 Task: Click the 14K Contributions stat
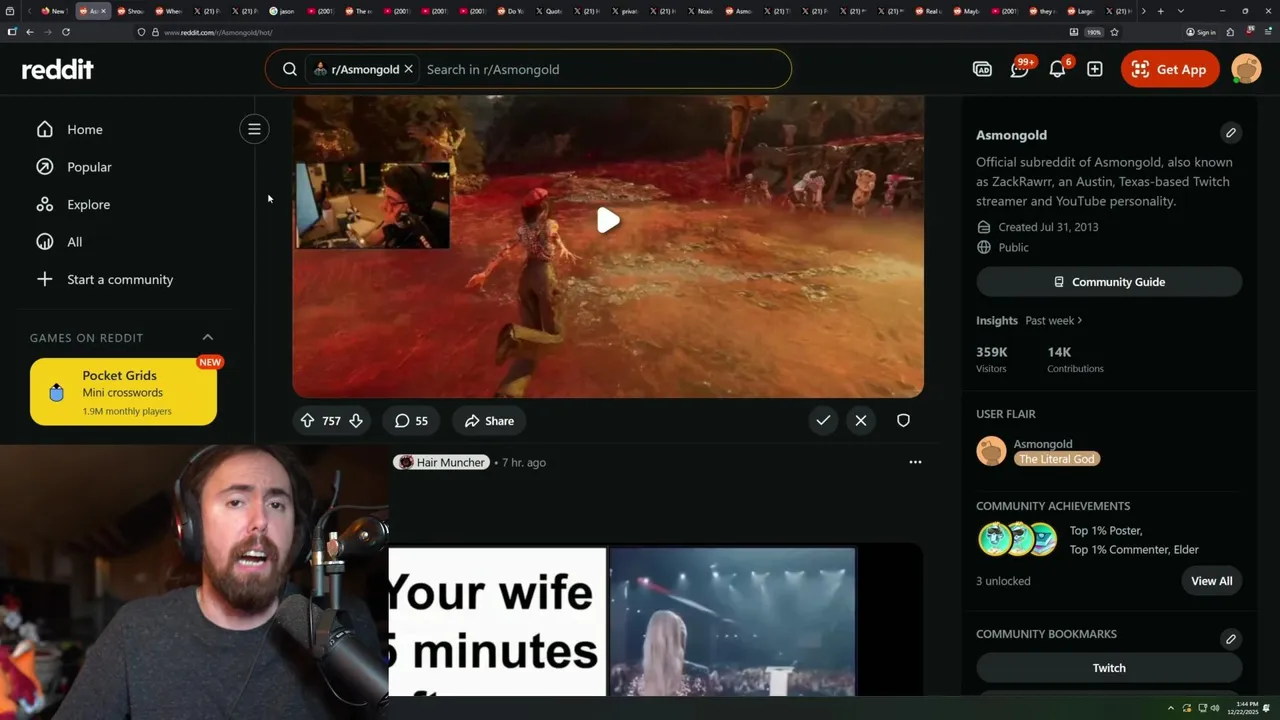click(x=1075, y=360)
